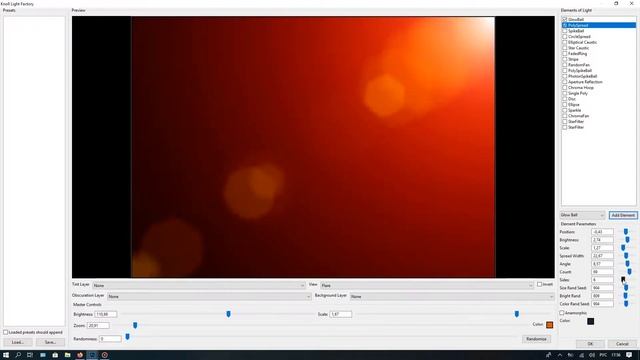Viewport: 640px width, 360px height.
Task: Select Single Poly in elements list
Action: [578, 93]
